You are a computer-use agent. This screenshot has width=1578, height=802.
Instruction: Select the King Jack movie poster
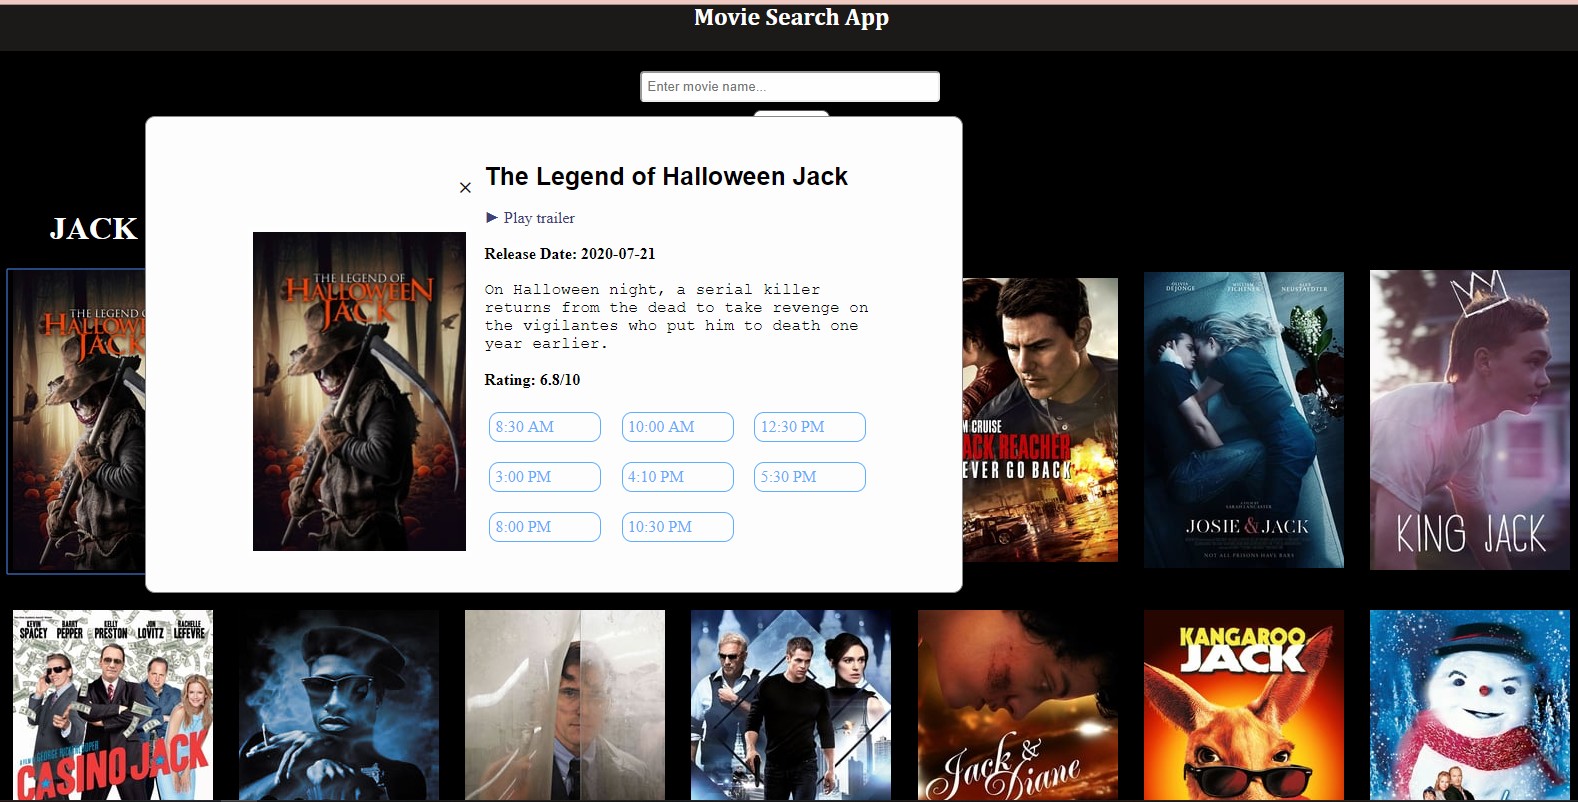1470,420
